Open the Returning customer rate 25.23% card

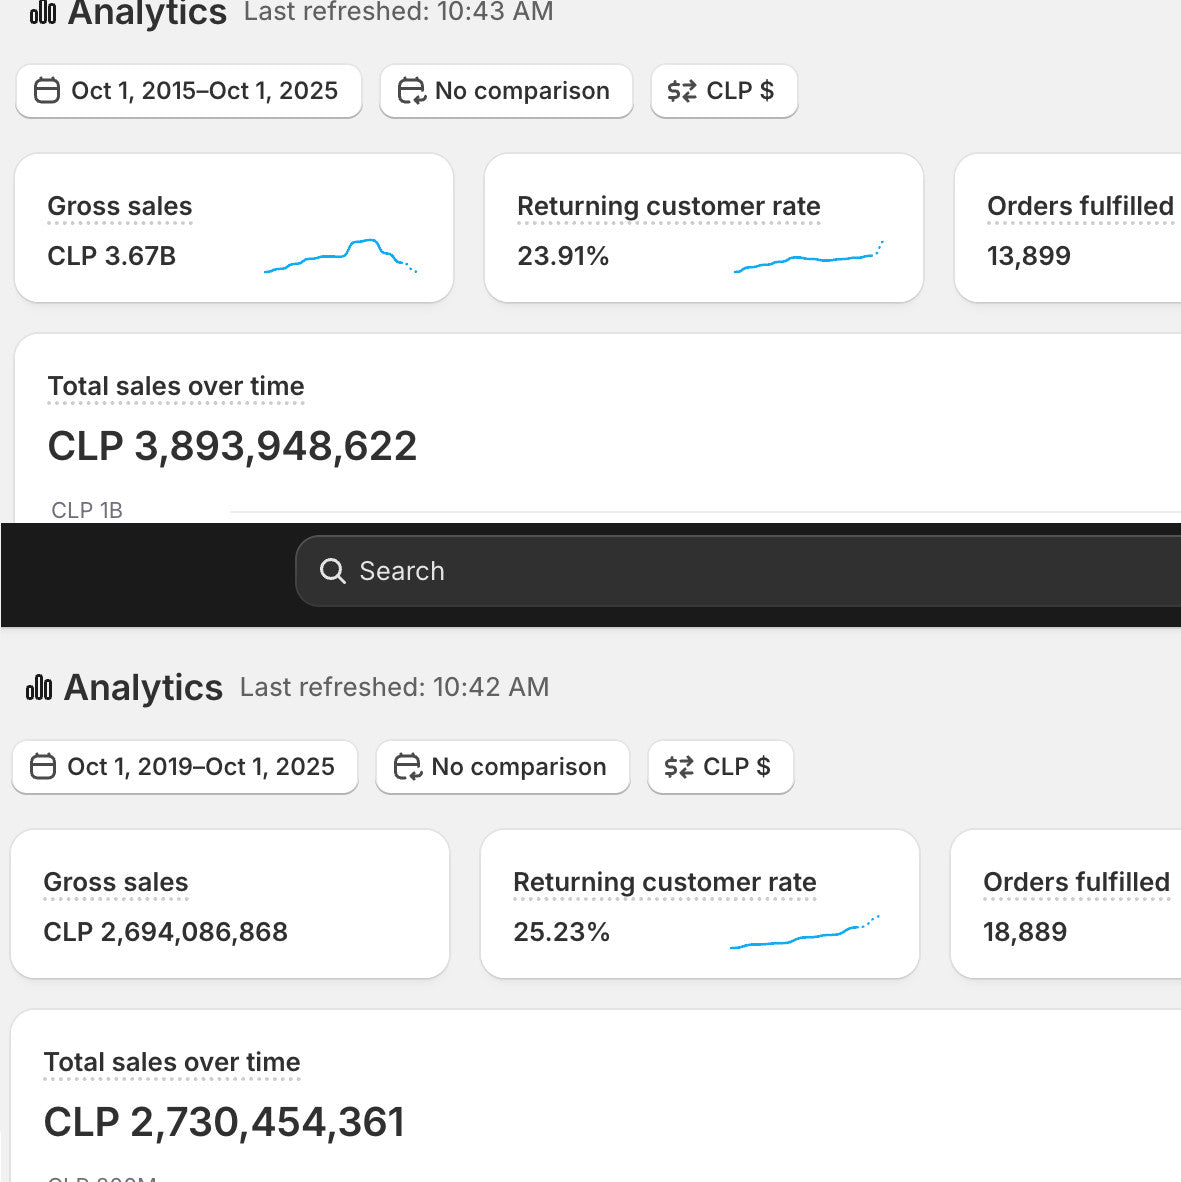[x=699, y=904]
